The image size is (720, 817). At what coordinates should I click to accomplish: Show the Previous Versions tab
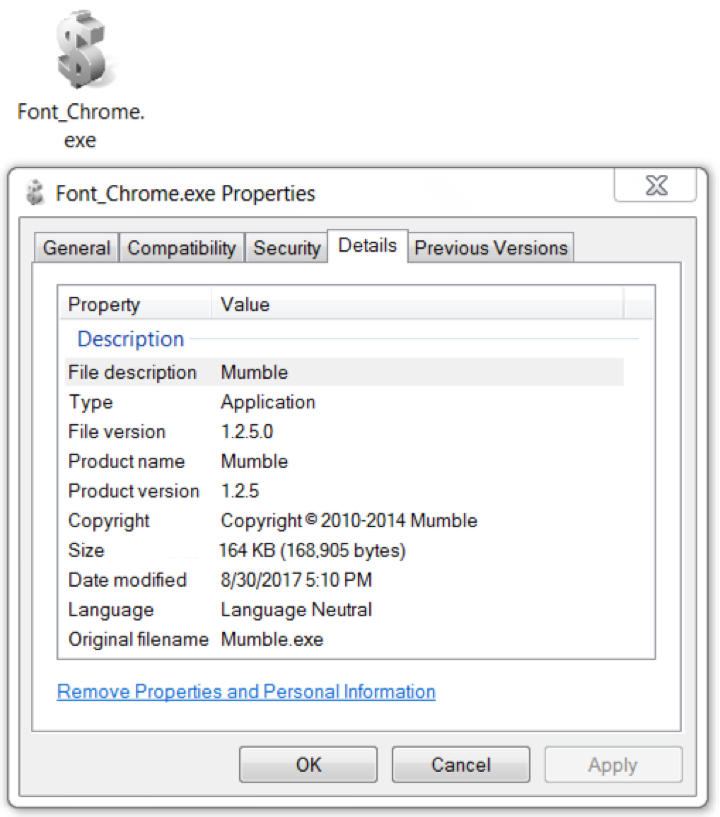[x=491, y=247]
